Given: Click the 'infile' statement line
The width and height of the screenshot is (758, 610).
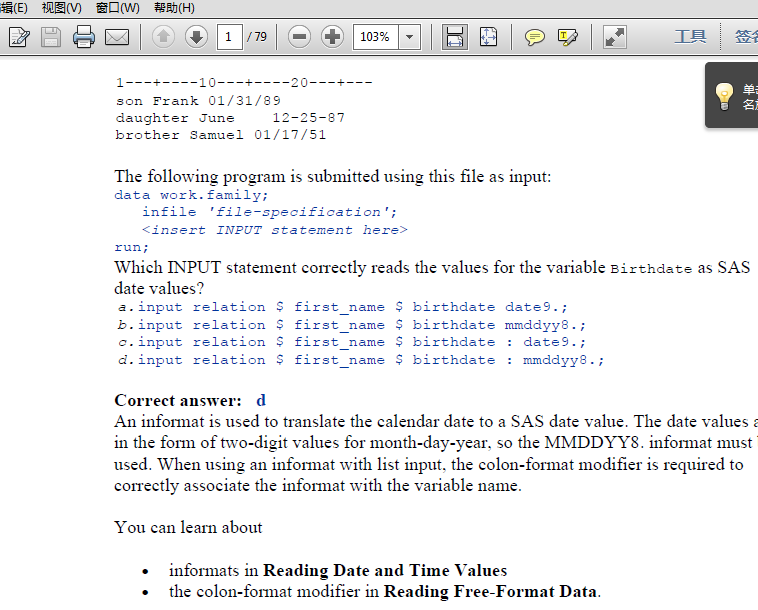Looking at the screenshot, I should click(x=269, y=212).
